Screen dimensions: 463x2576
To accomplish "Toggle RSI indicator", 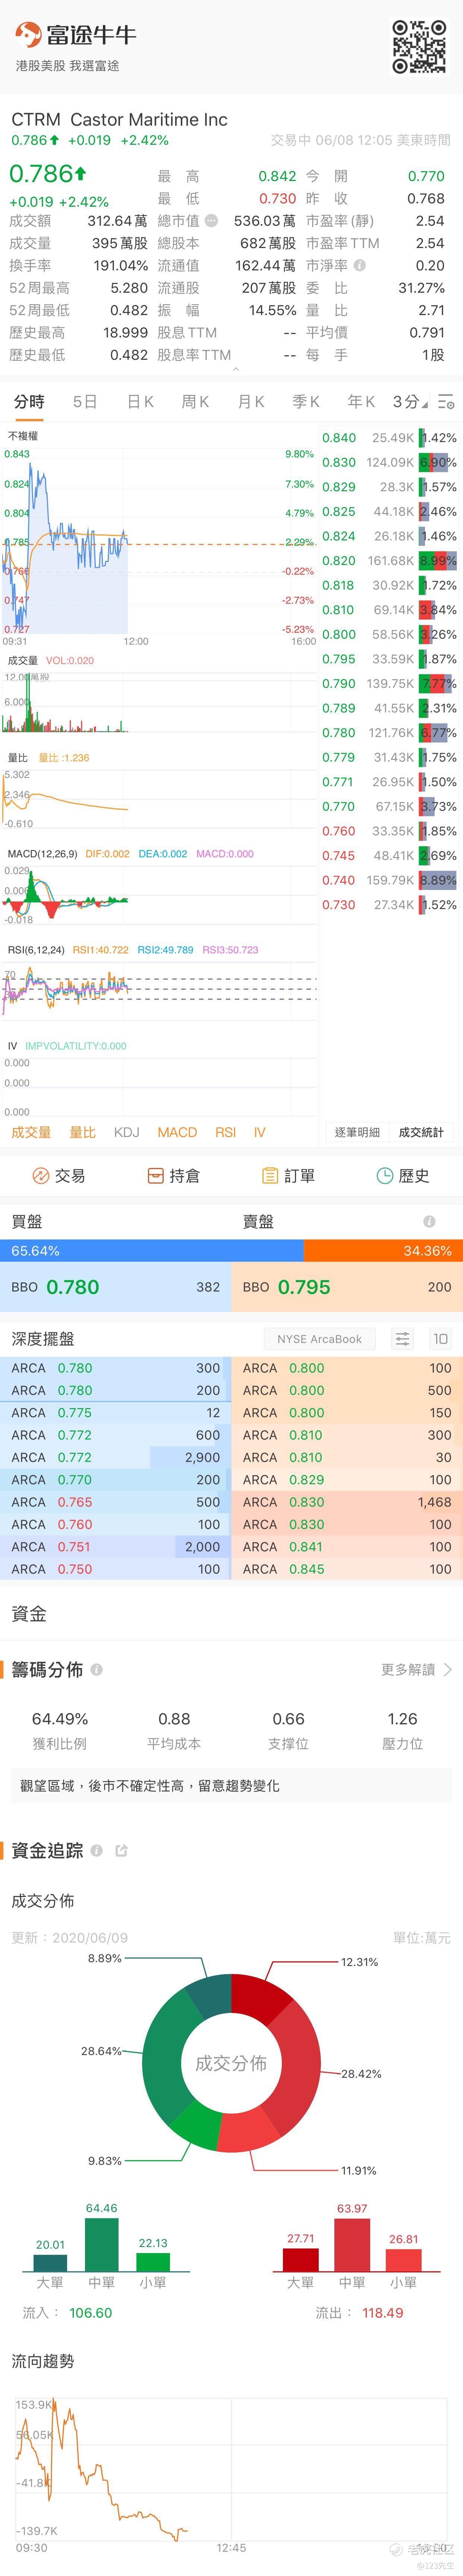I will coord(226,1132).
